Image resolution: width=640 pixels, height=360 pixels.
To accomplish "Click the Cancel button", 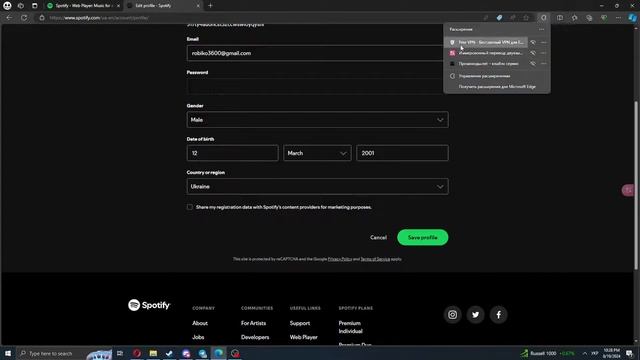I will pyautogui.click(x=378, y=238).
